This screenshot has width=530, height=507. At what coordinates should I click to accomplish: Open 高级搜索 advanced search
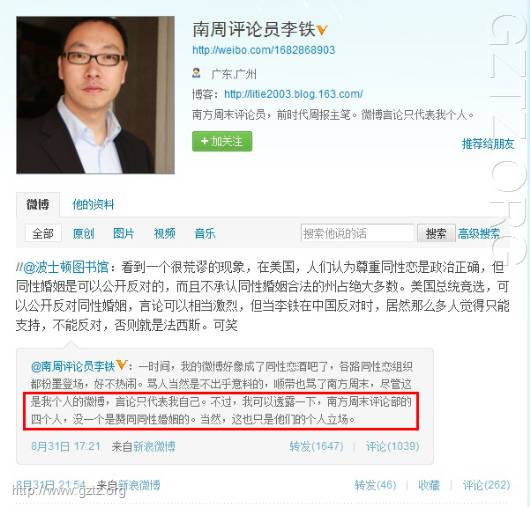[479, 234]
